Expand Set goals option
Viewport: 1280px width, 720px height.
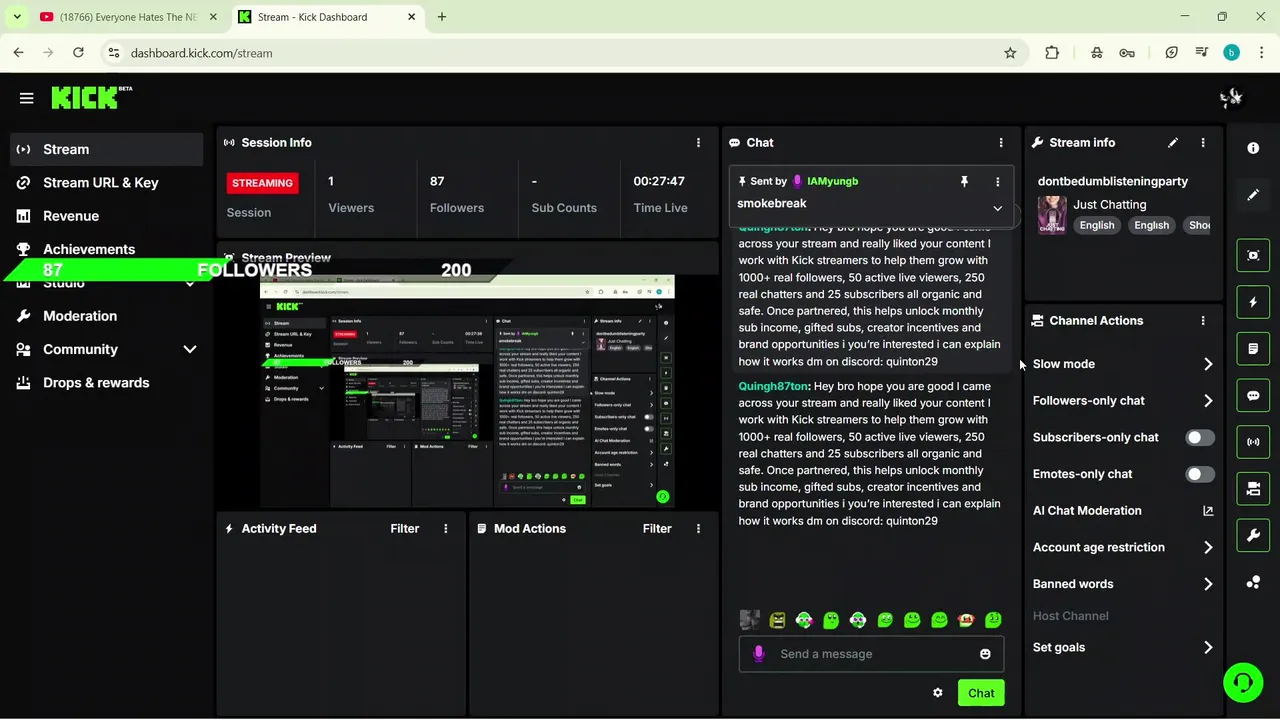point(1208,648)
